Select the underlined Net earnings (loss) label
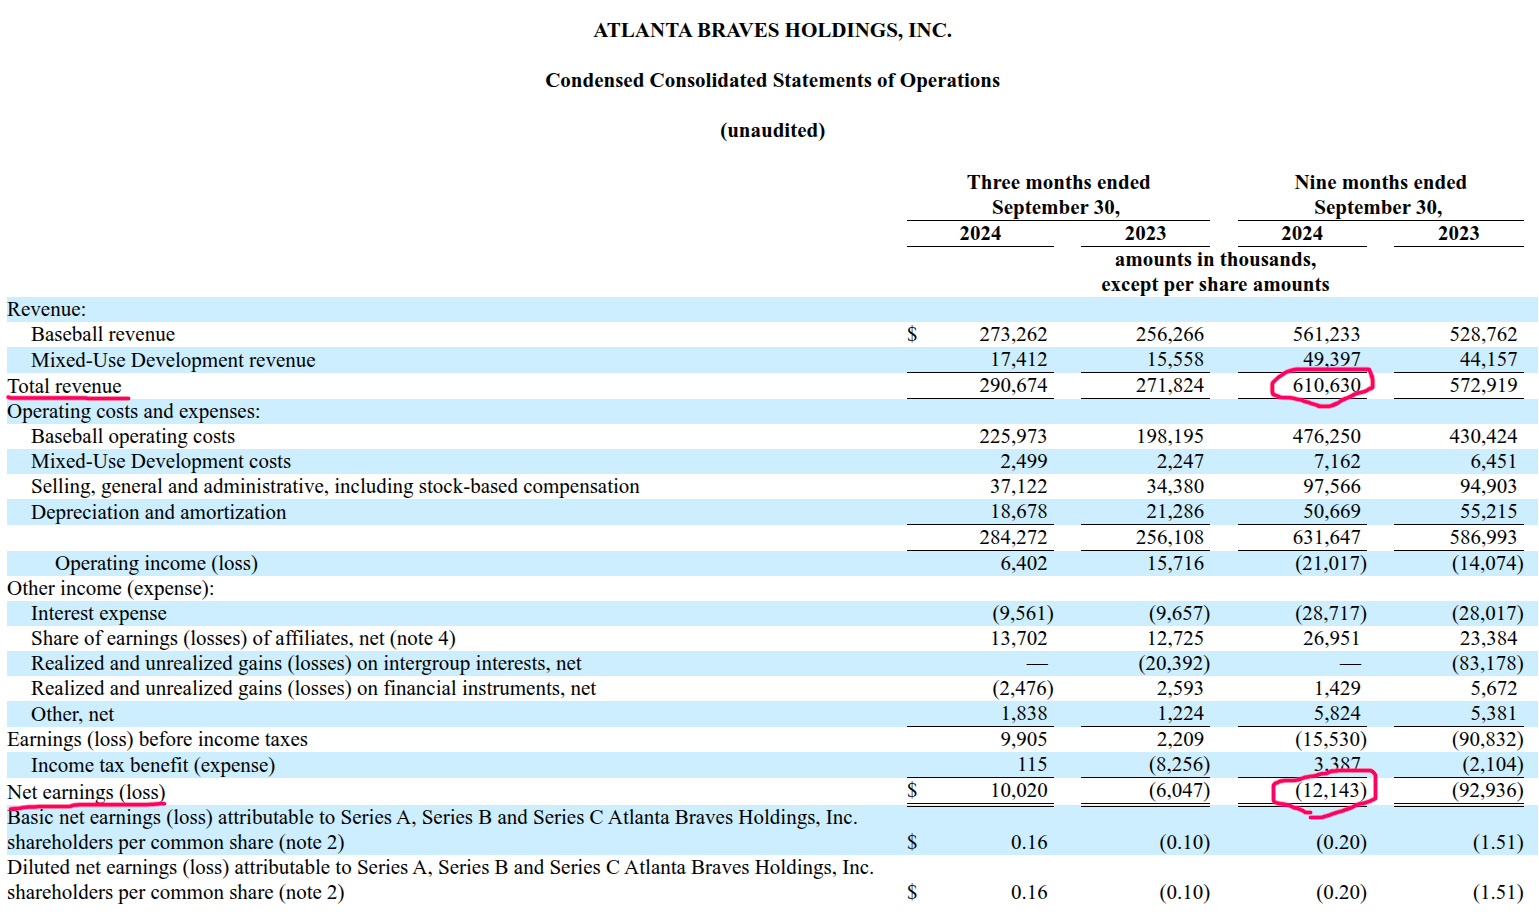The height and width of the screenshot is (915, 1539). click(86, 793)
